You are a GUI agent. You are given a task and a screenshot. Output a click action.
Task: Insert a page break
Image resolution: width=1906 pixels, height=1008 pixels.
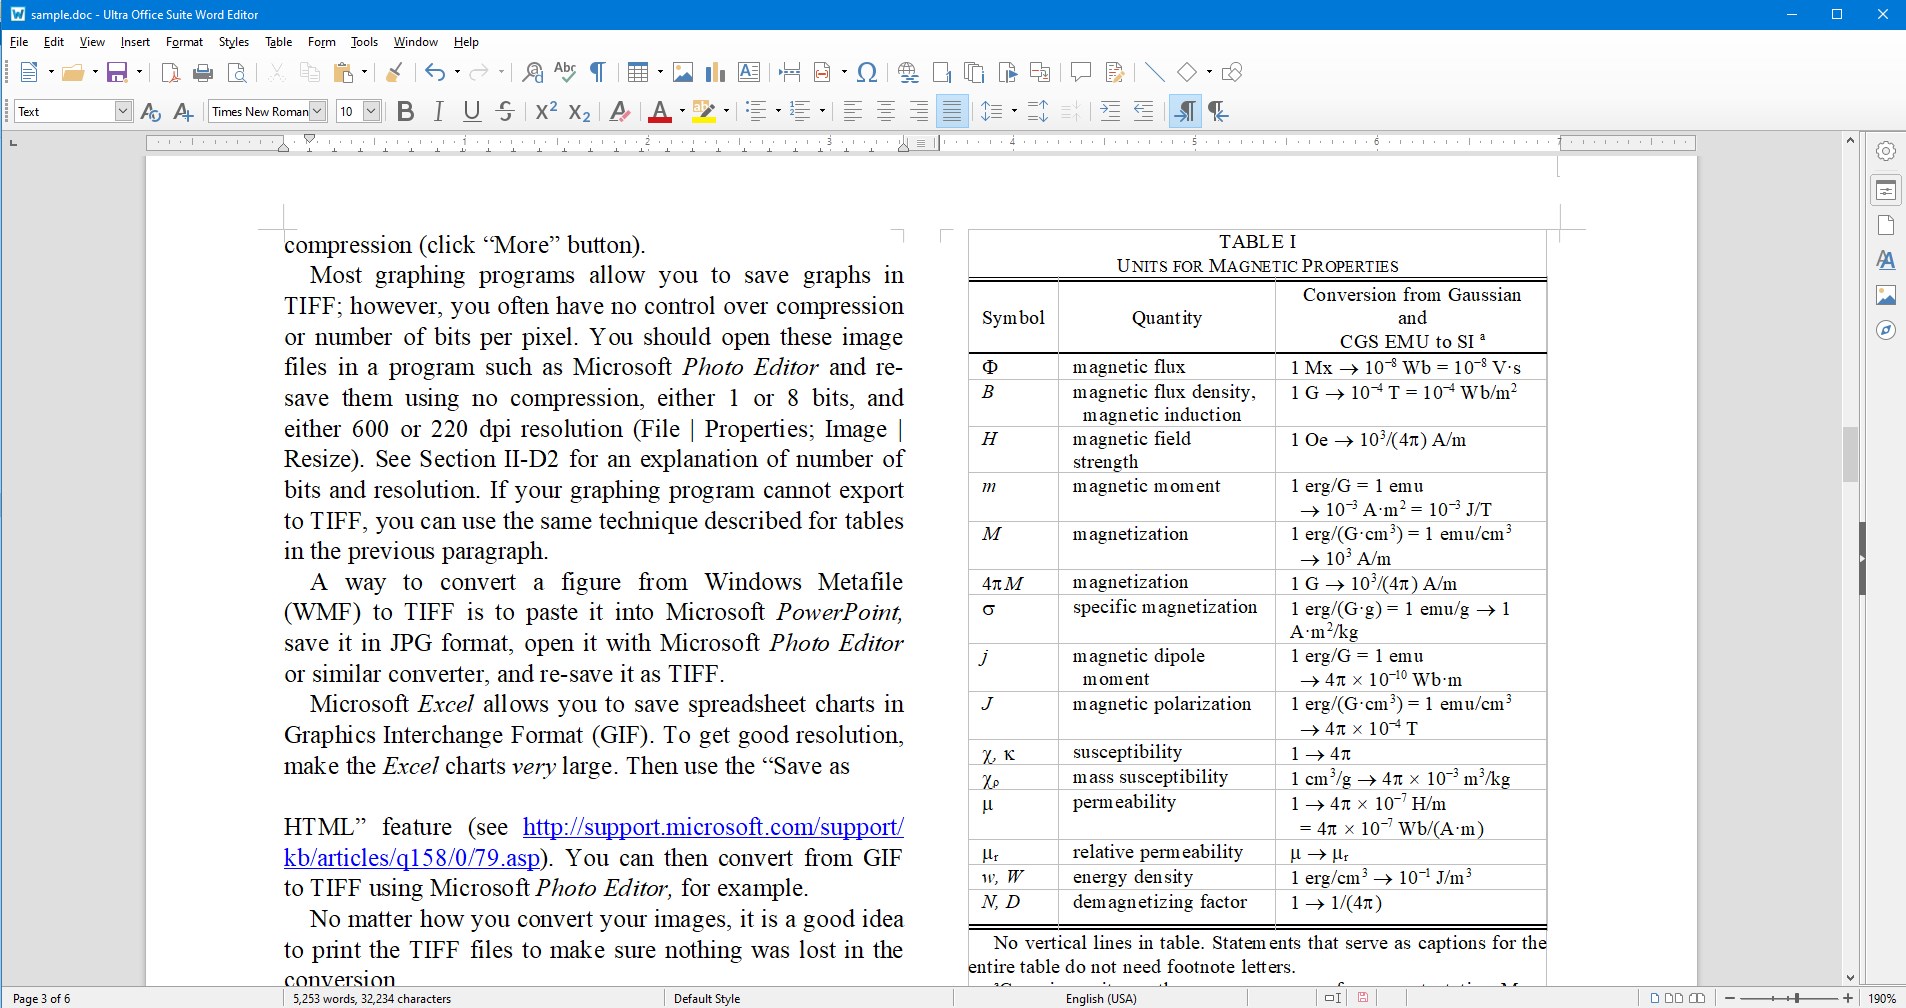coord(789,72)
